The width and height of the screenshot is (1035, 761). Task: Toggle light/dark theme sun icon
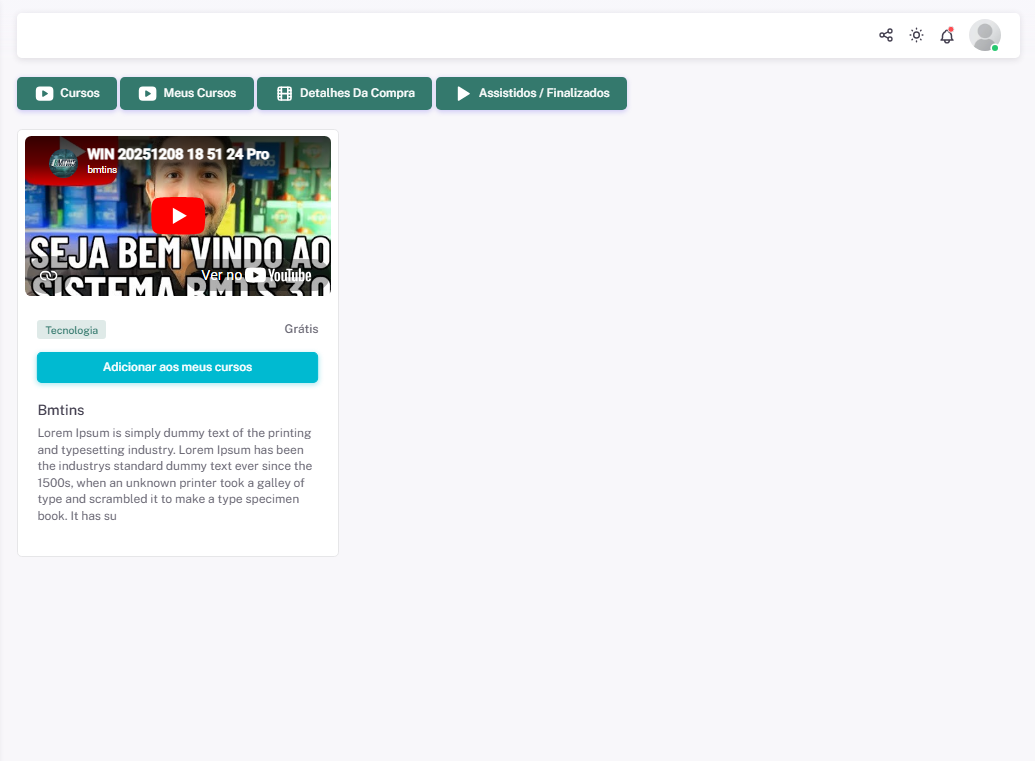point(916,35)
